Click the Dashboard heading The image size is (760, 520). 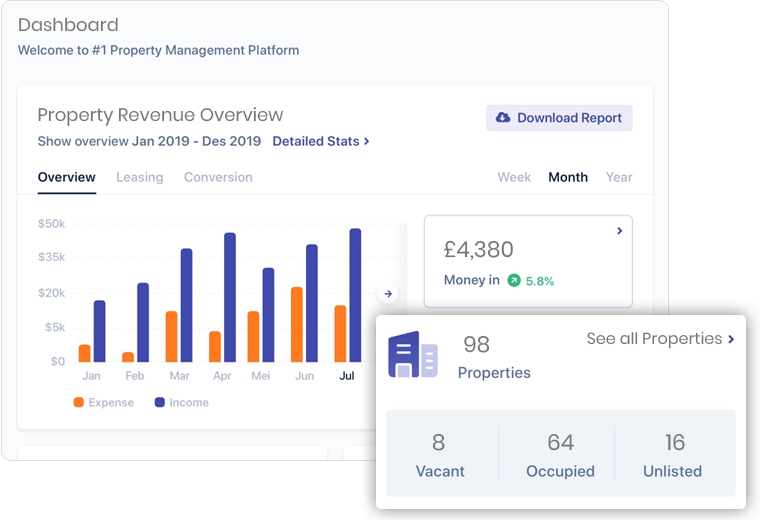coord(68,25)
